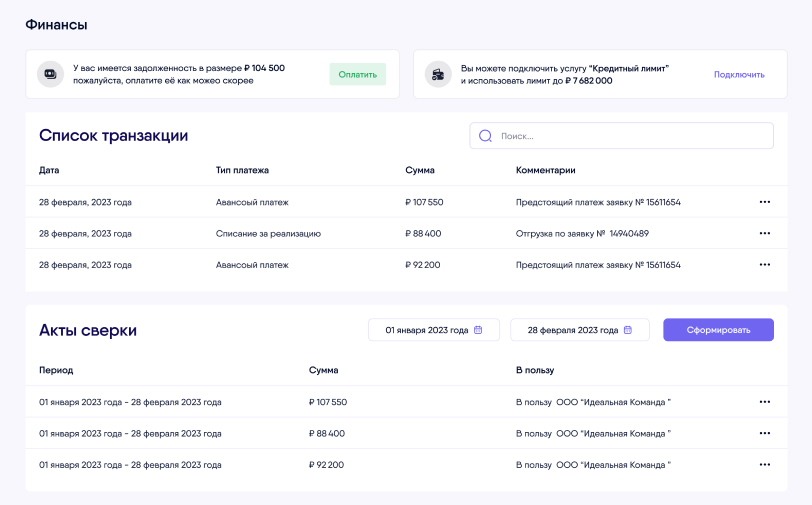This screenshot has height=505, width=812.
Task: Sort by the Тип платежа column header
Action: click(242, 170)
